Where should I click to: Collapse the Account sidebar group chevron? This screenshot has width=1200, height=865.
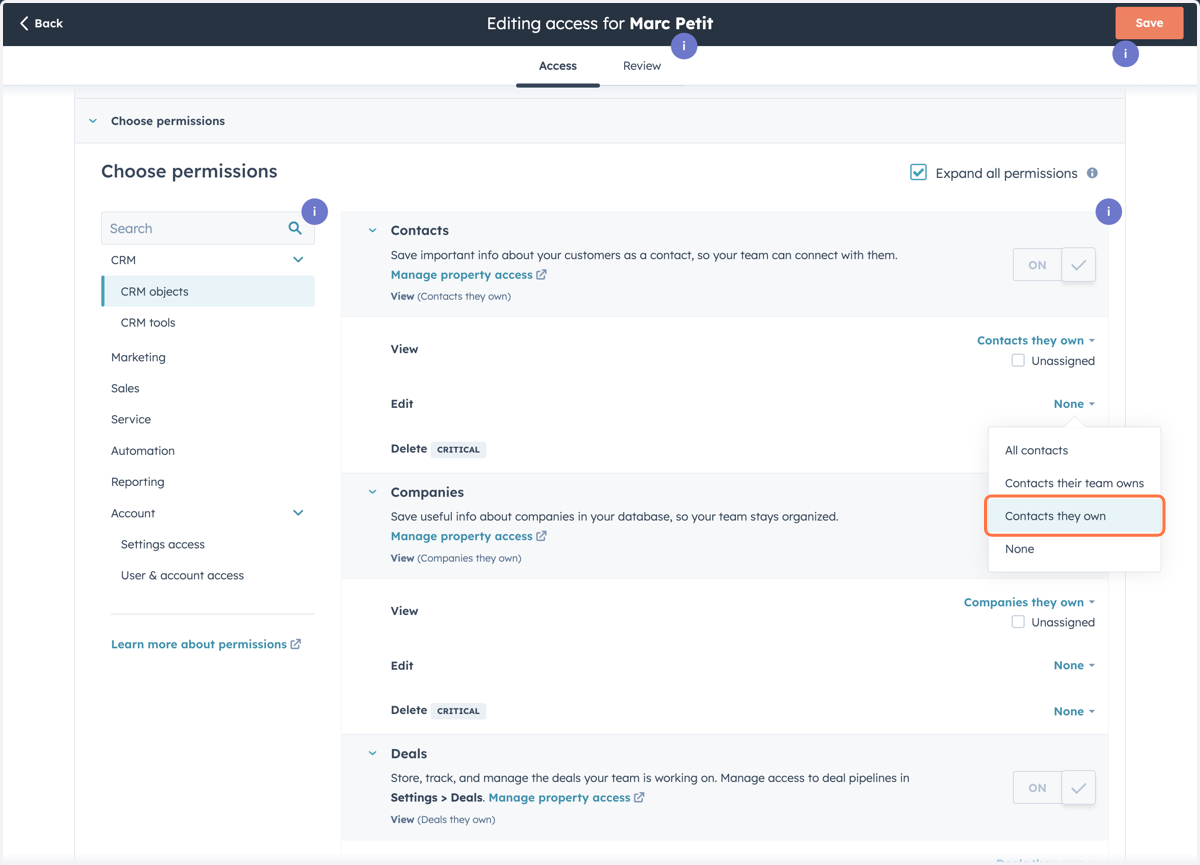coord(298,513)
